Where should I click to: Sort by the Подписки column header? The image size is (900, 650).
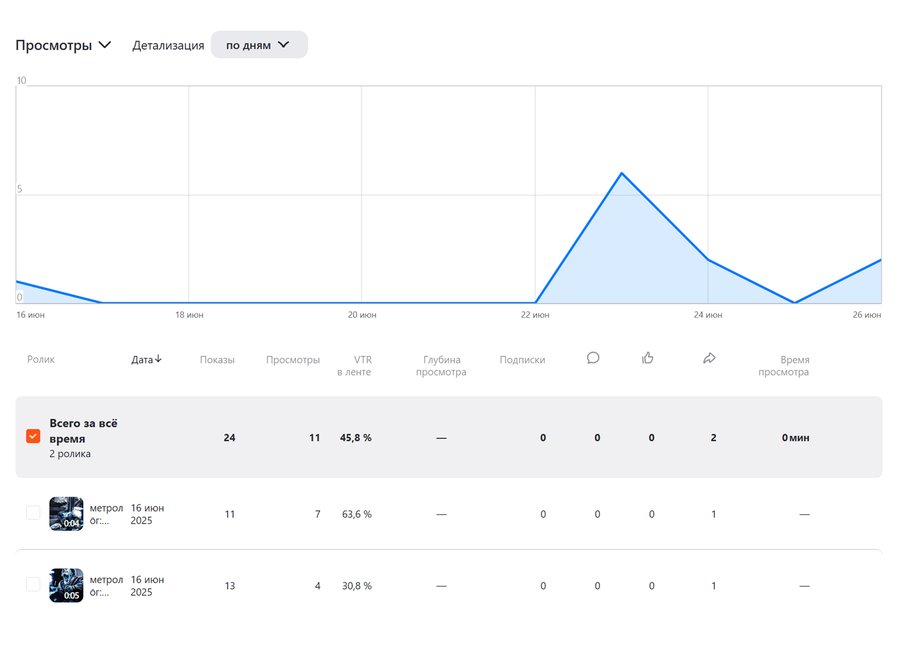pos(522,360)
